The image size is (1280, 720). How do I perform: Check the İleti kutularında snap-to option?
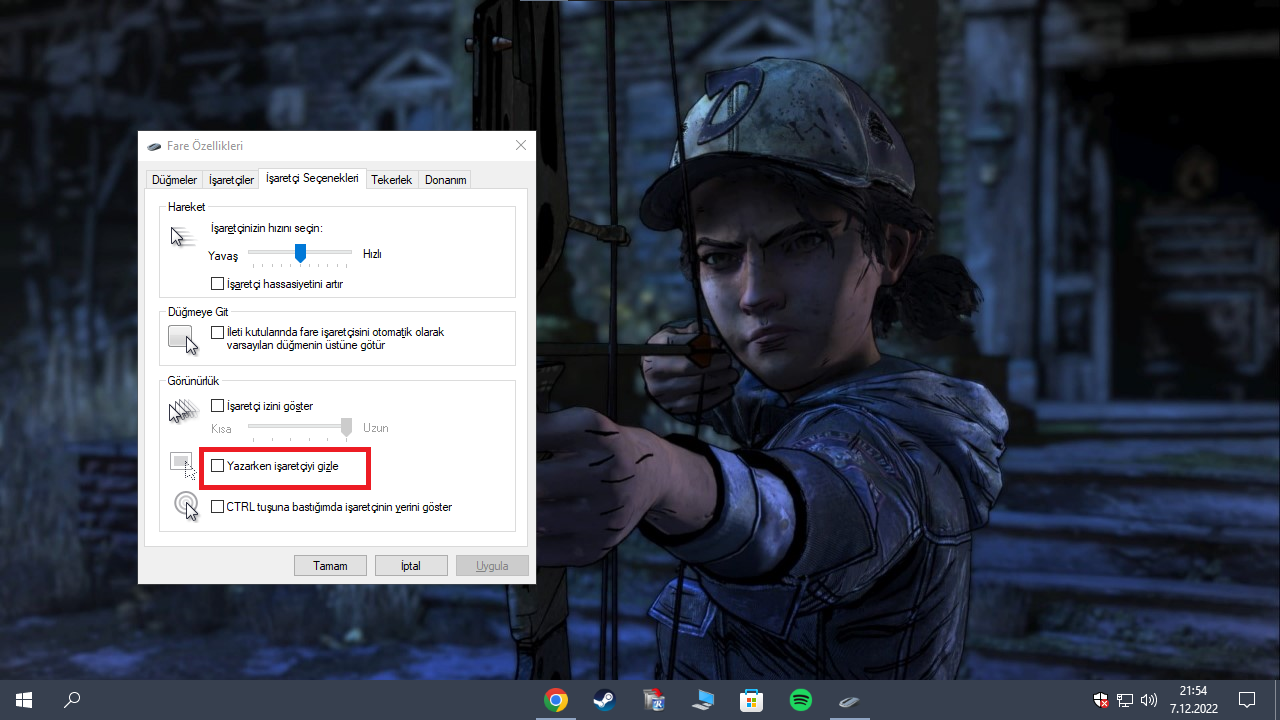coord(218,332)
